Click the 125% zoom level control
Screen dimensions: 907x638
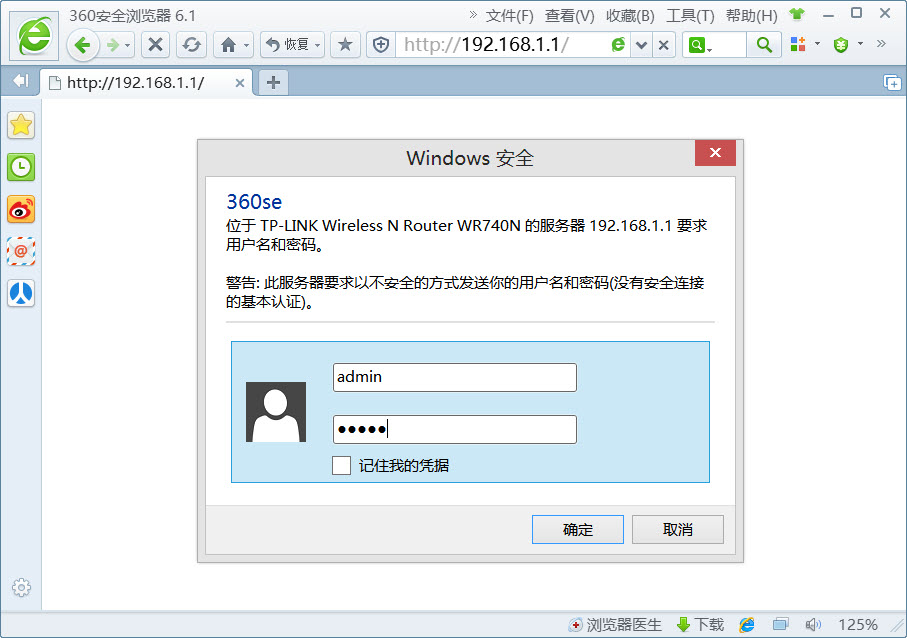point(857,625)
